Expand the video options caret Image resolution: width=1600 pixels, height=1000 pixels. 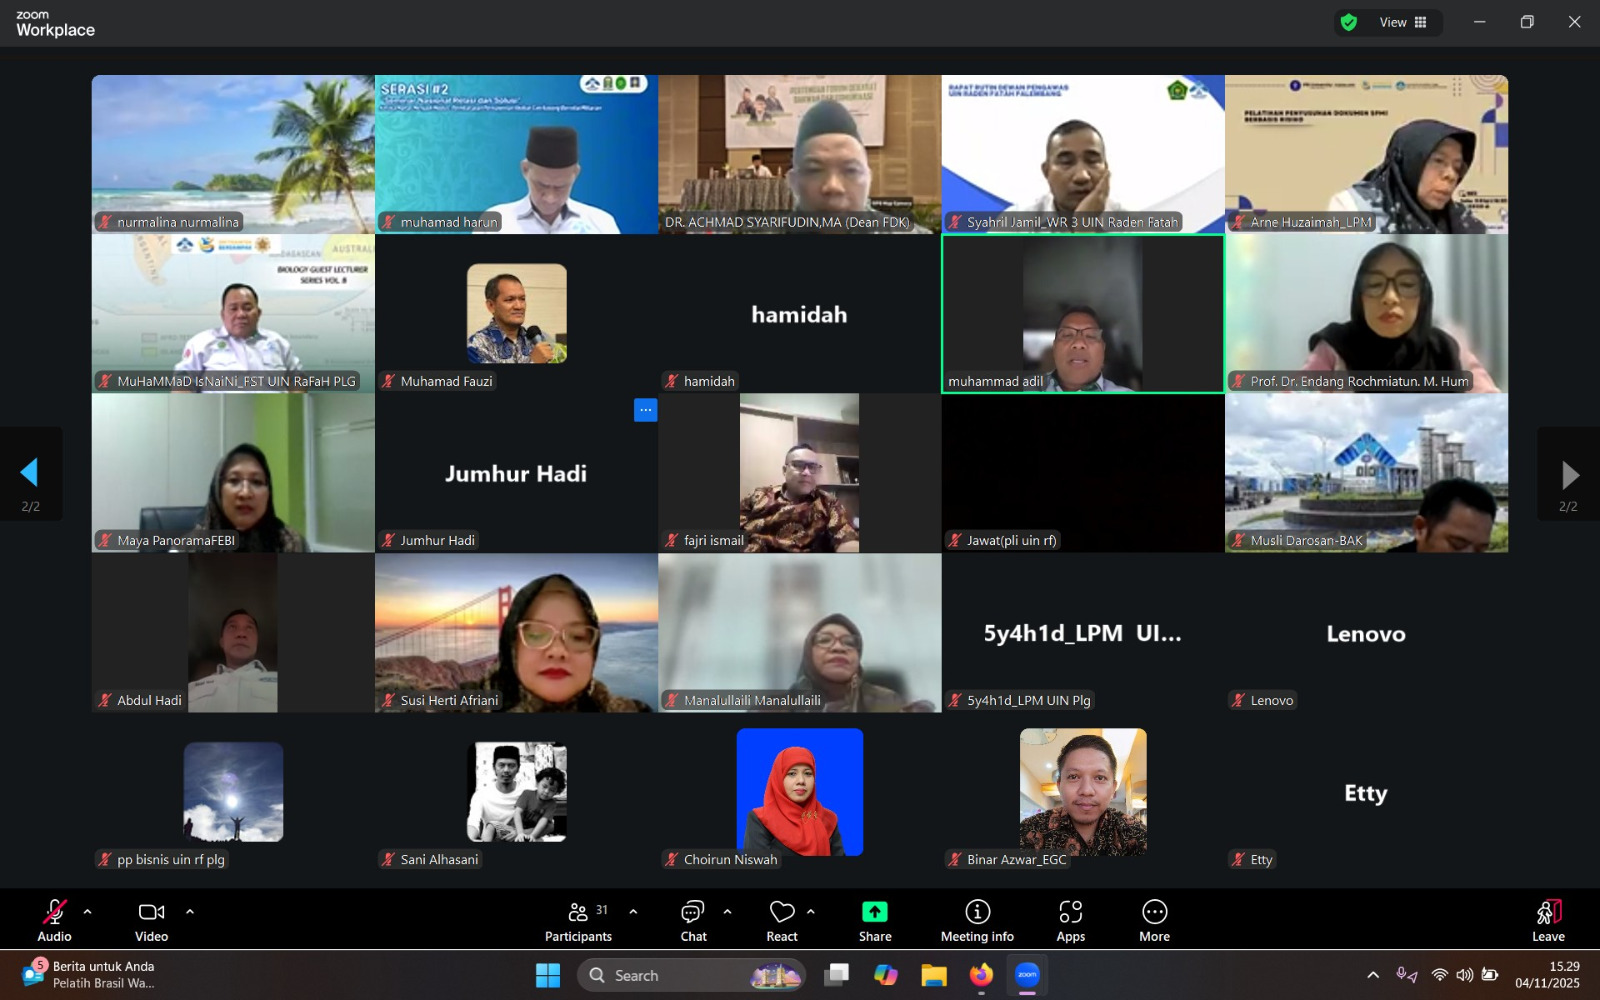190,911
